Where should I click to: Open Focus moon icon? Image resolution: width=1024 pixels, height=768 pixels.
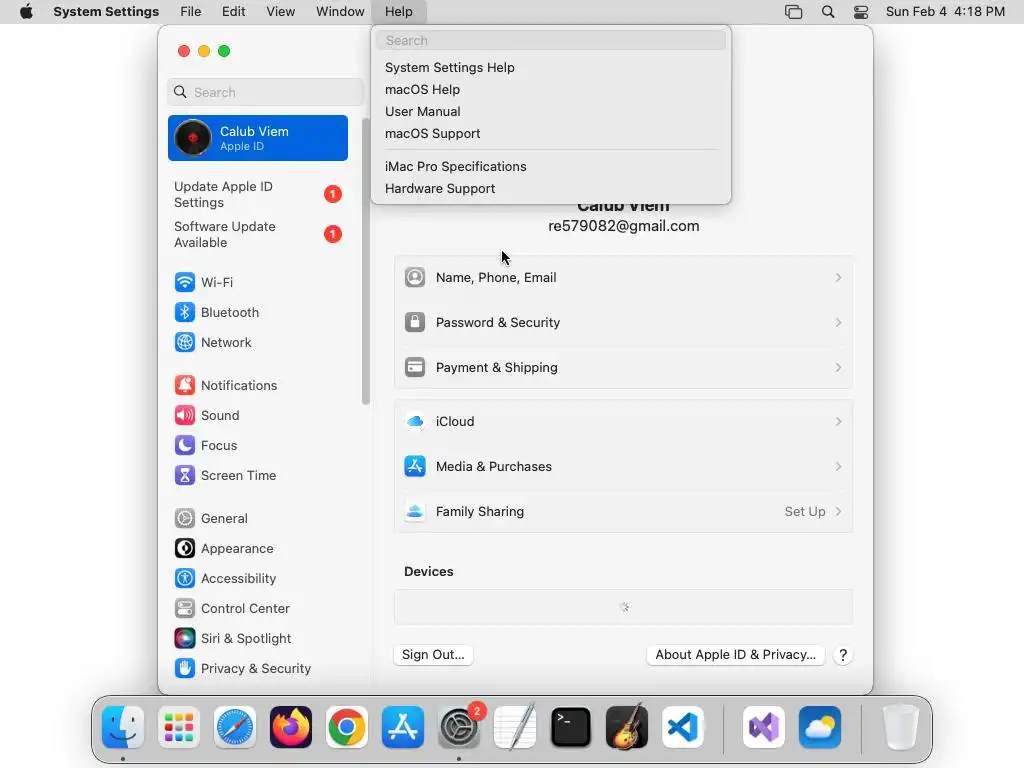pyautogui.click(x=185, y=445)
